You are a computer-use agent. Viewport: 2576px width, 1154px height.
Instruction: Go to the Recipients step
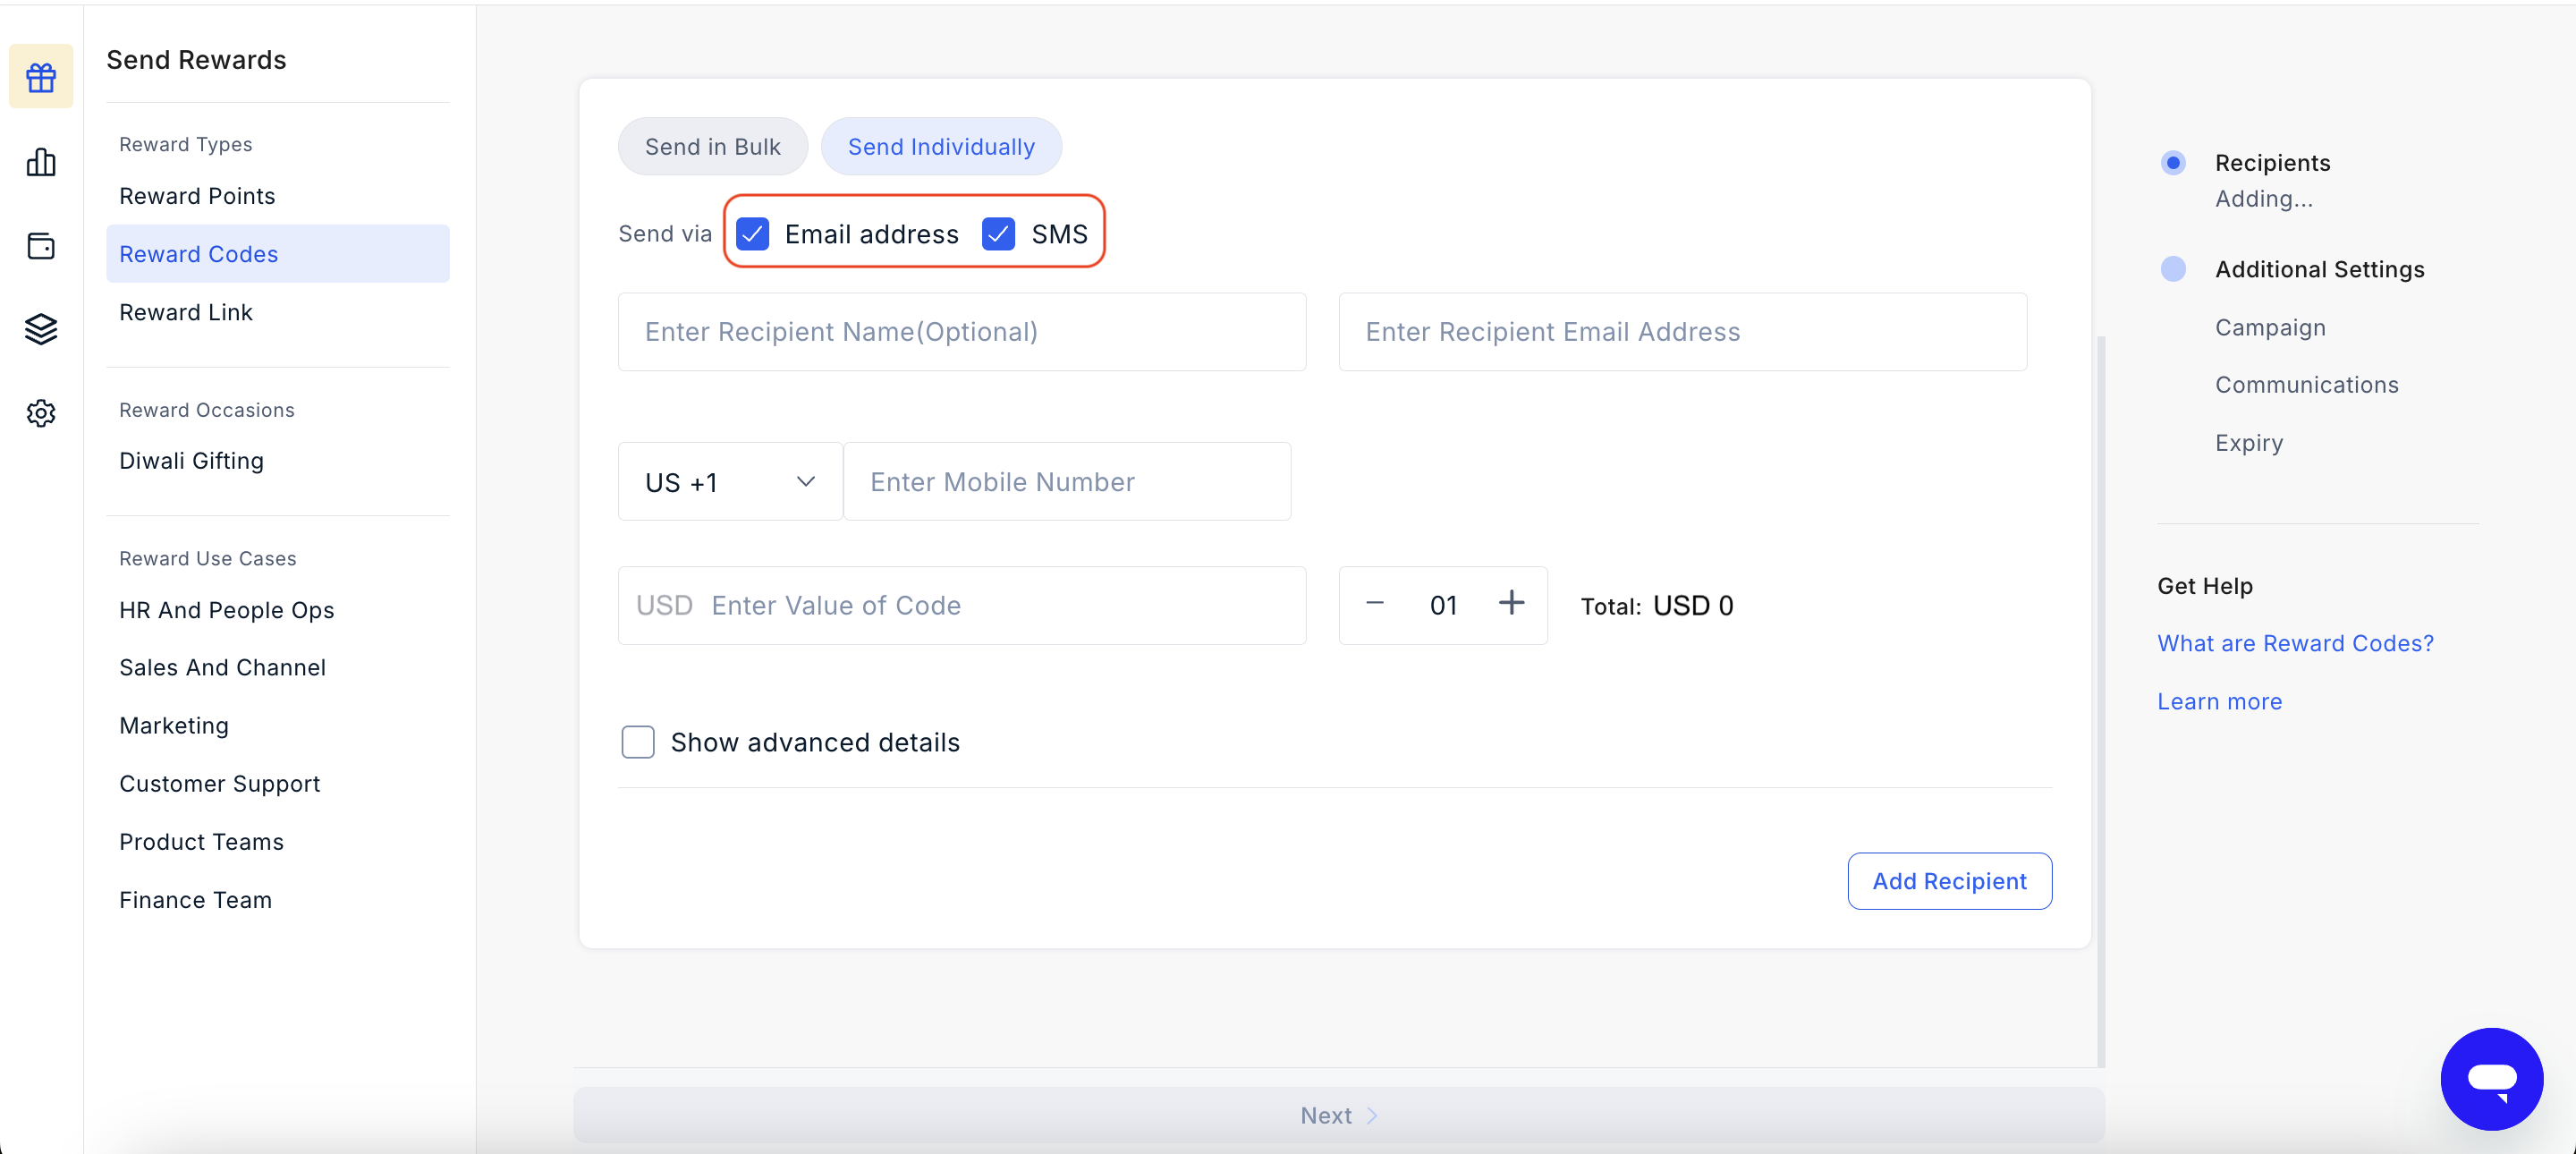tap(2272, 163)
